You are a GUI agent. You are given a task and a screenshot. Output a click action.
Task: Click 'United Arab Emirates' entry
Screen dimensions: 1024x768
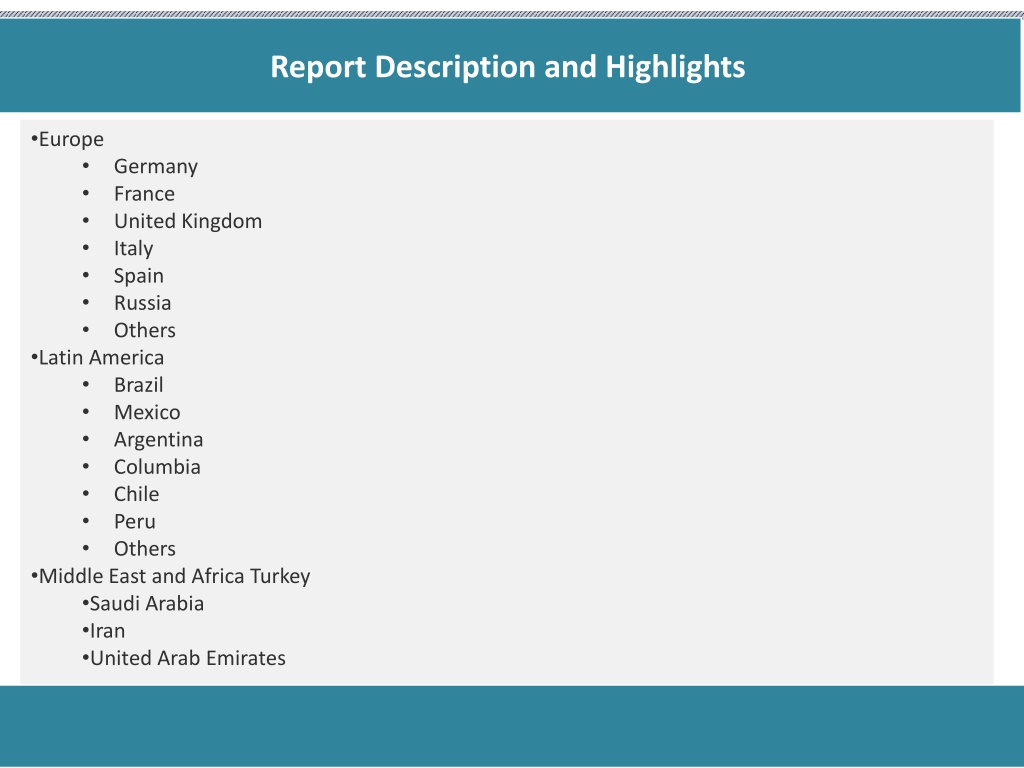coord(187,658)
